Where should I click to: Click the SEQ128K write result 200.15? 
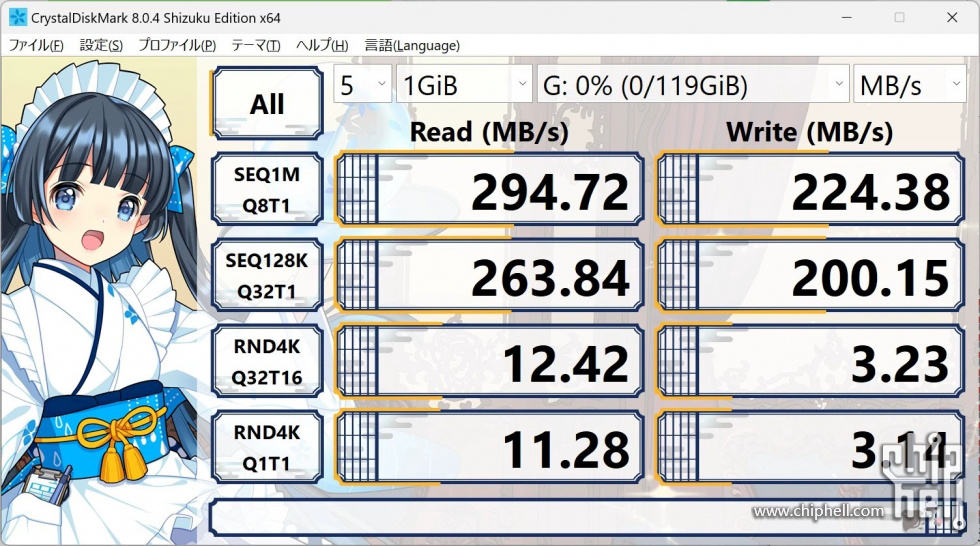click(x=810, y=275)
